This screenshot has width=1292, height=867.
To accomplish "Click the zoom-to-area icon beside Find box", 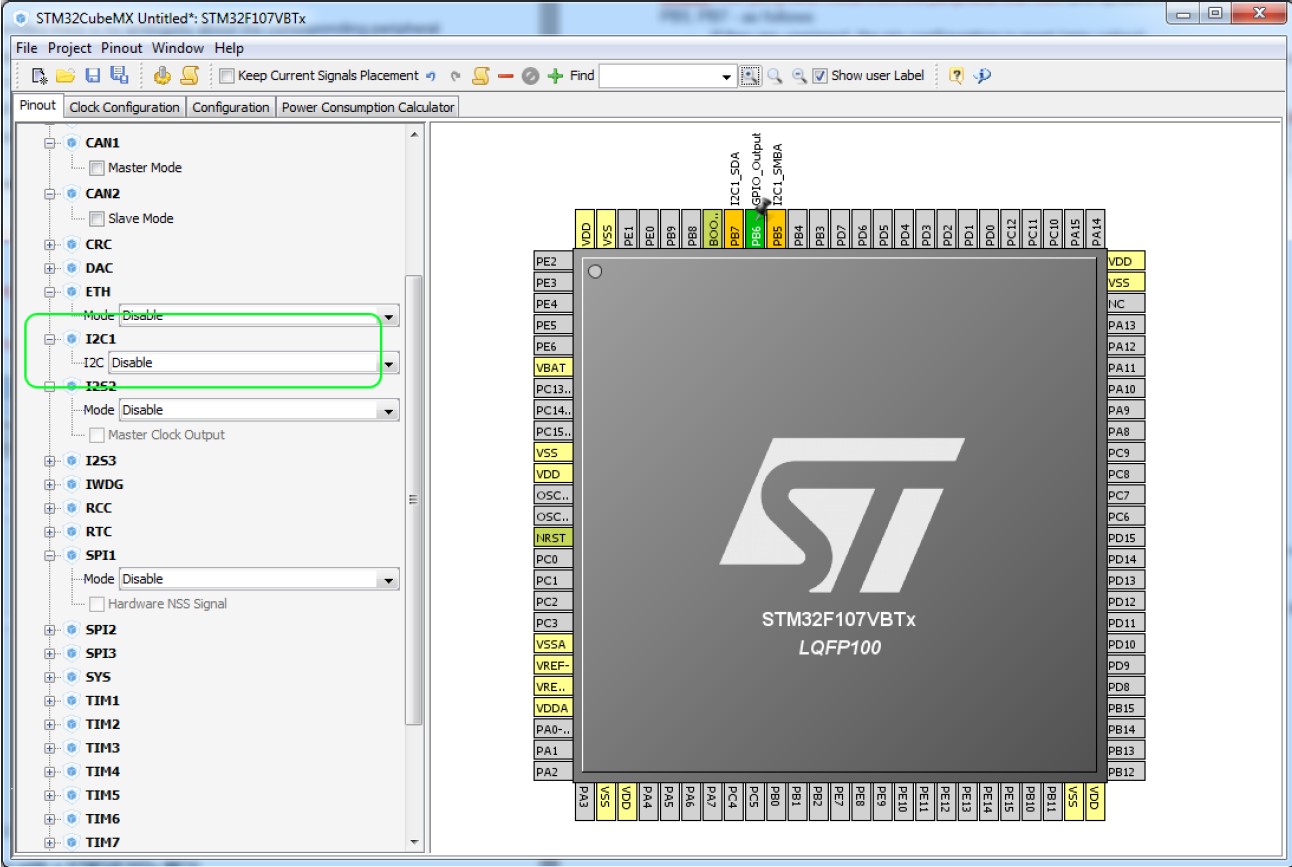I will tap(750, 76).
